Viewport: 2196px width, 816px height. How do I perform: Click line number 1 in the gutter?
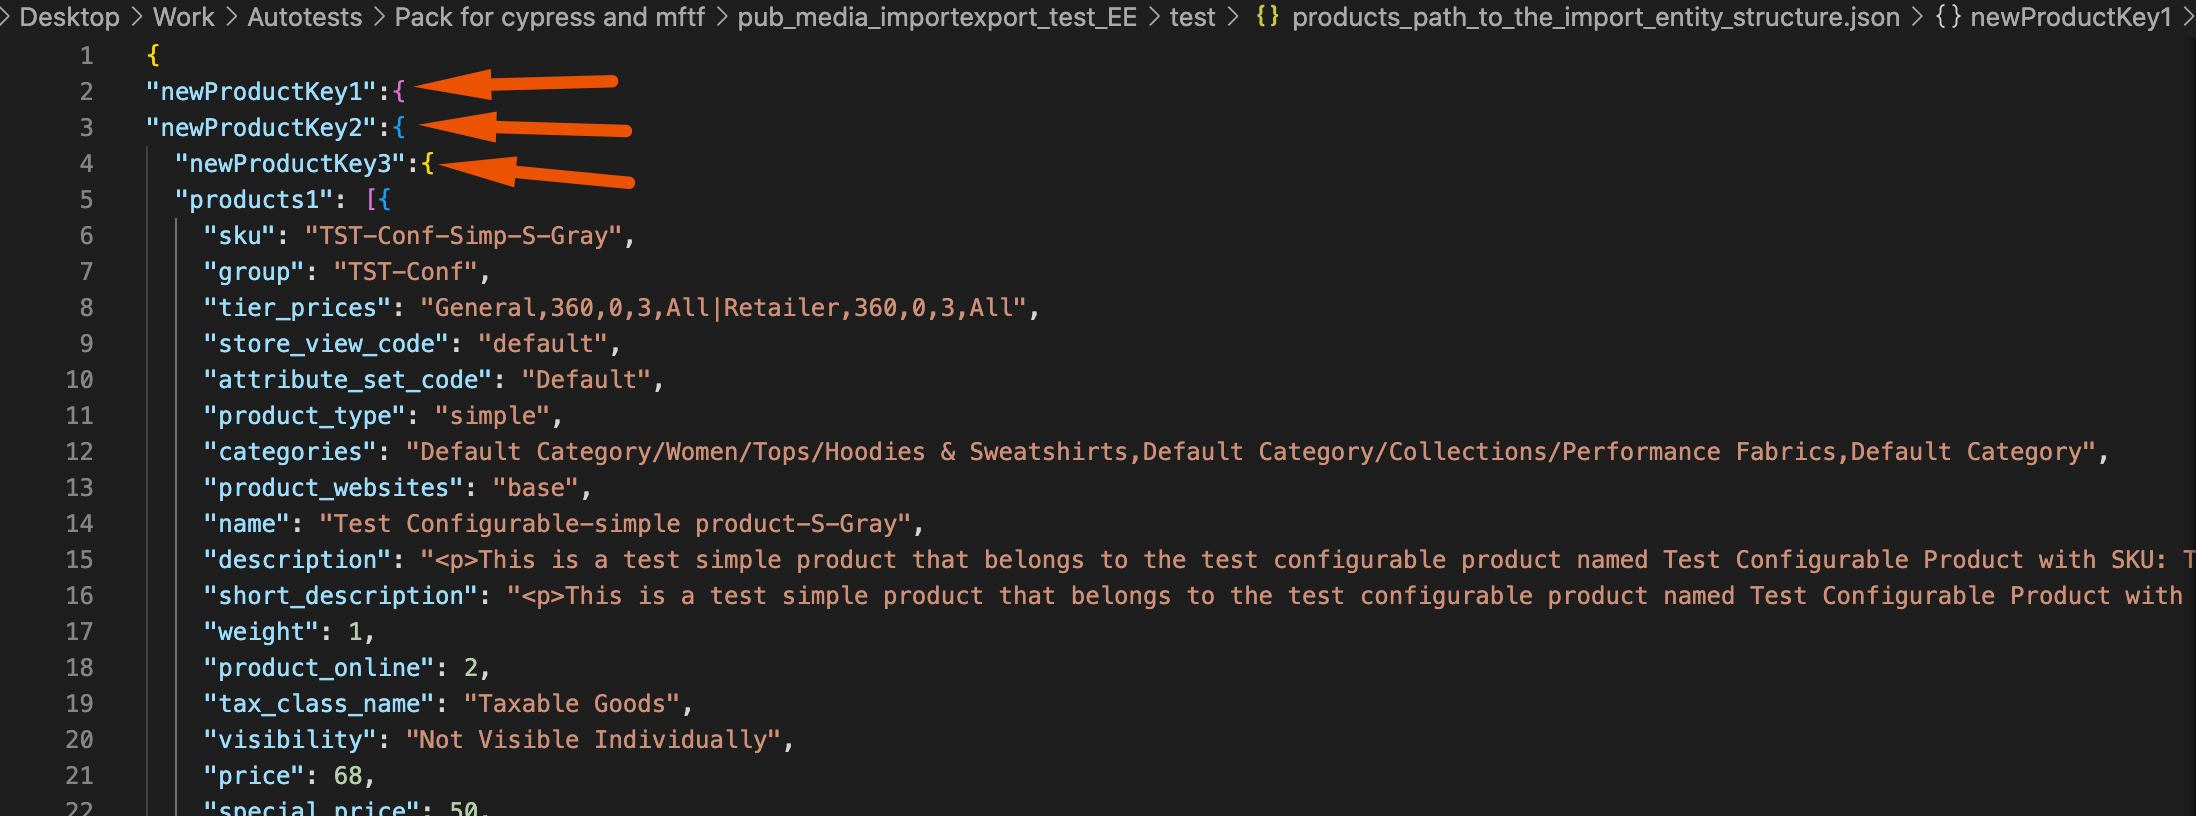point(86,55)
